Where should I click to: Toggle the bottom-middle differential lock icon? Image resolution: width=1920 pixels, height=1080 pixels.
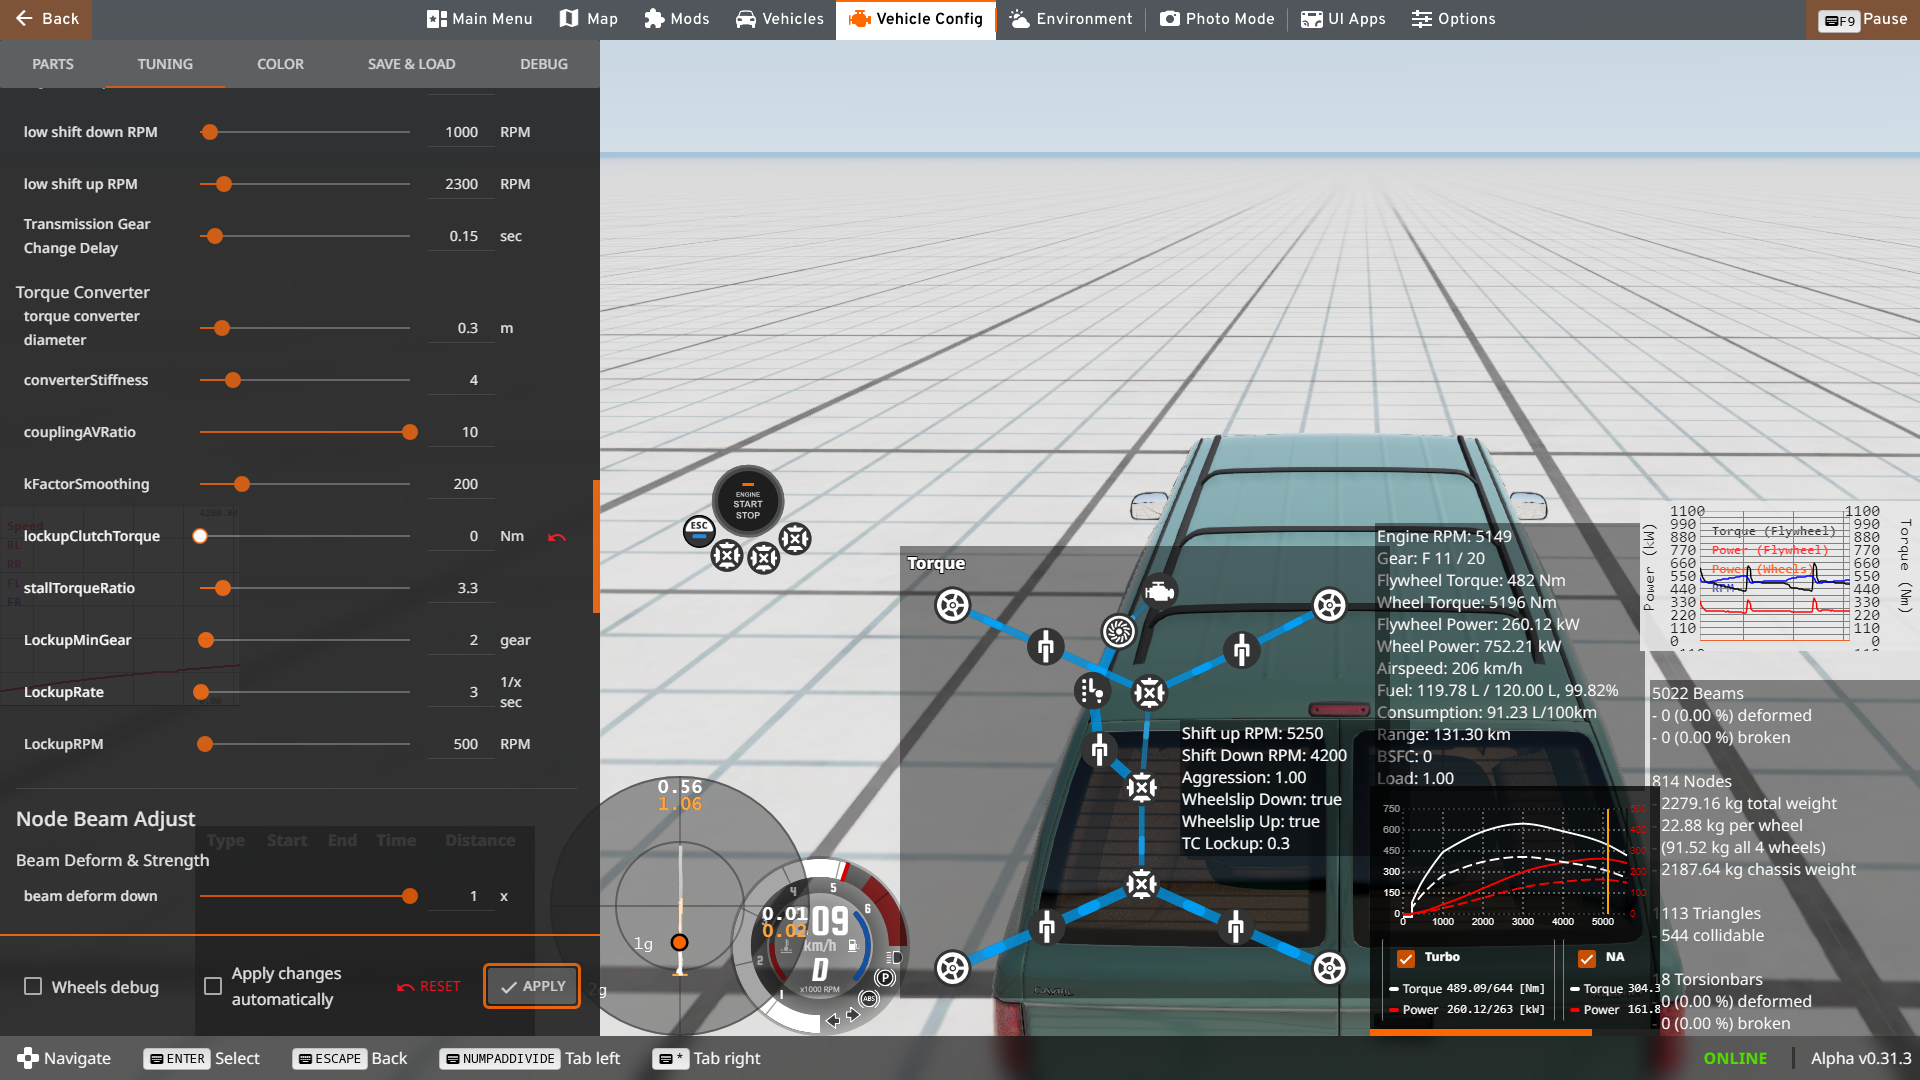[764, 558]
